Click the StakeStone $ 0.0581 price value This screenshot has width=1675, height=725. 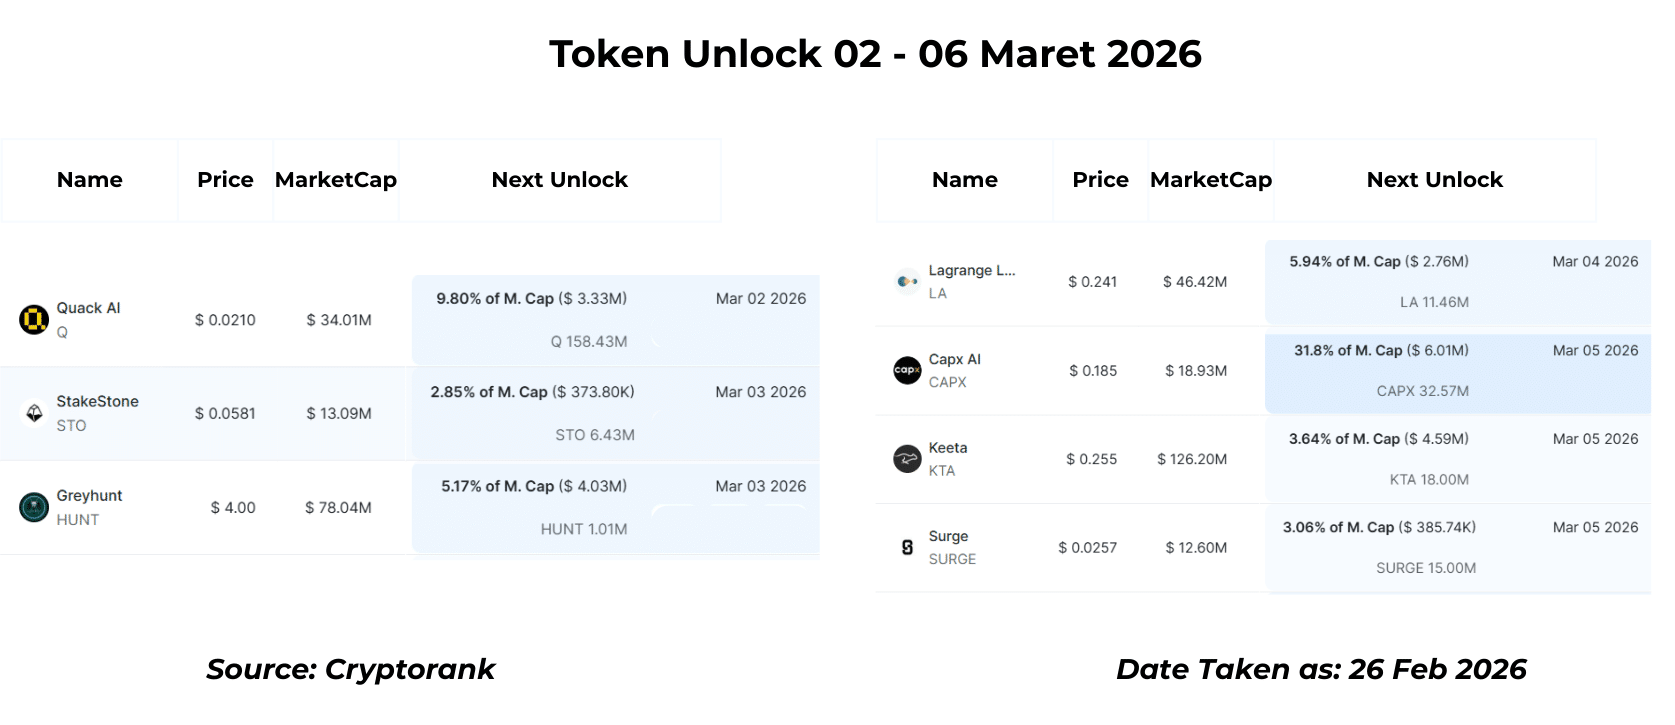point(225,414)
